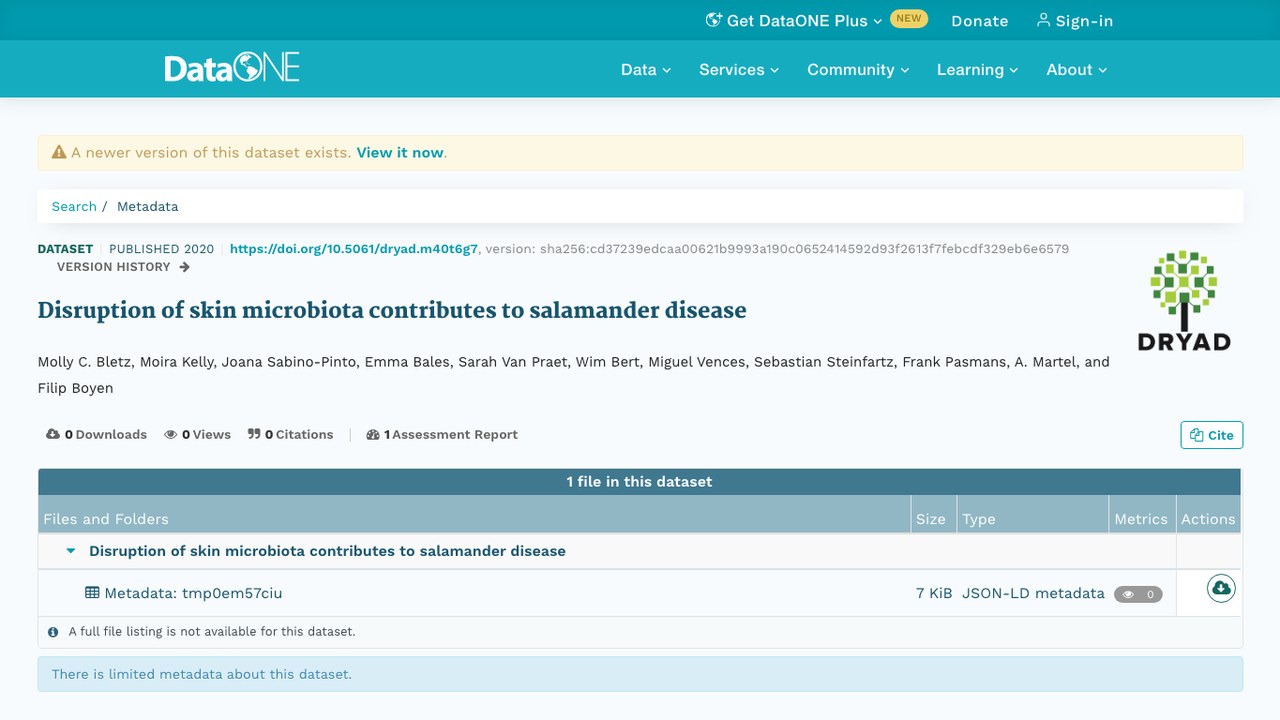Click the JSON-LD metadata type cell

click(1033, 593)
